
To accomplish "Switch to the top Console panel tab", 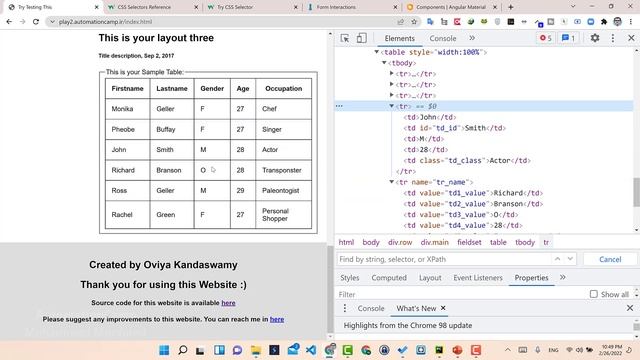I will pos(442,38).
